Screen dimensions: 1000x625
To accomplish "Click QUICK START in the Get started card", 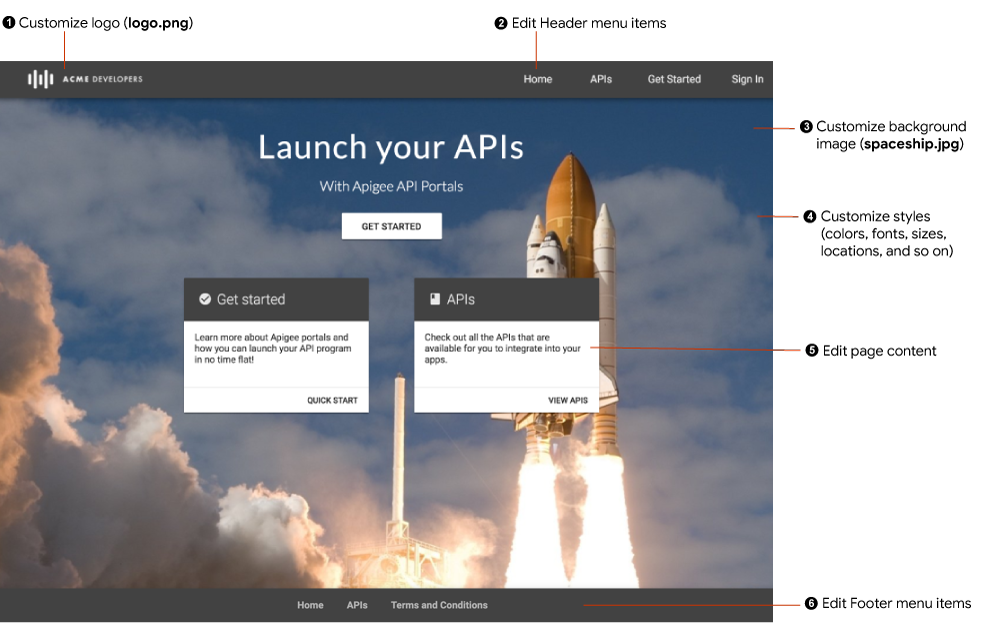I will (332, 400).
